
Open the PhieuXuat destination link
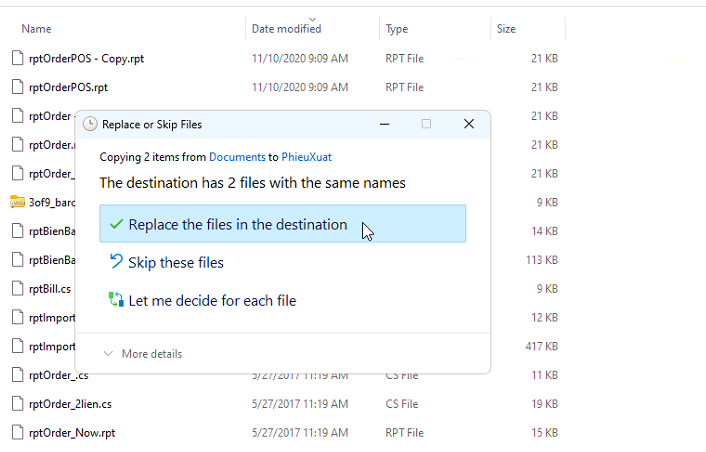(309, 157)
